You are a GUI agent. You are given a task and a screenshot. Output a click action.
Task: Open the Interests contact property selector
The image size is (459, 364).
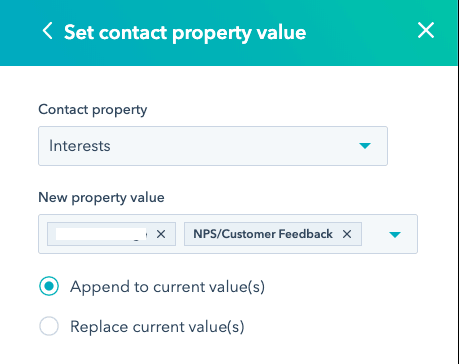click(213, 146)
